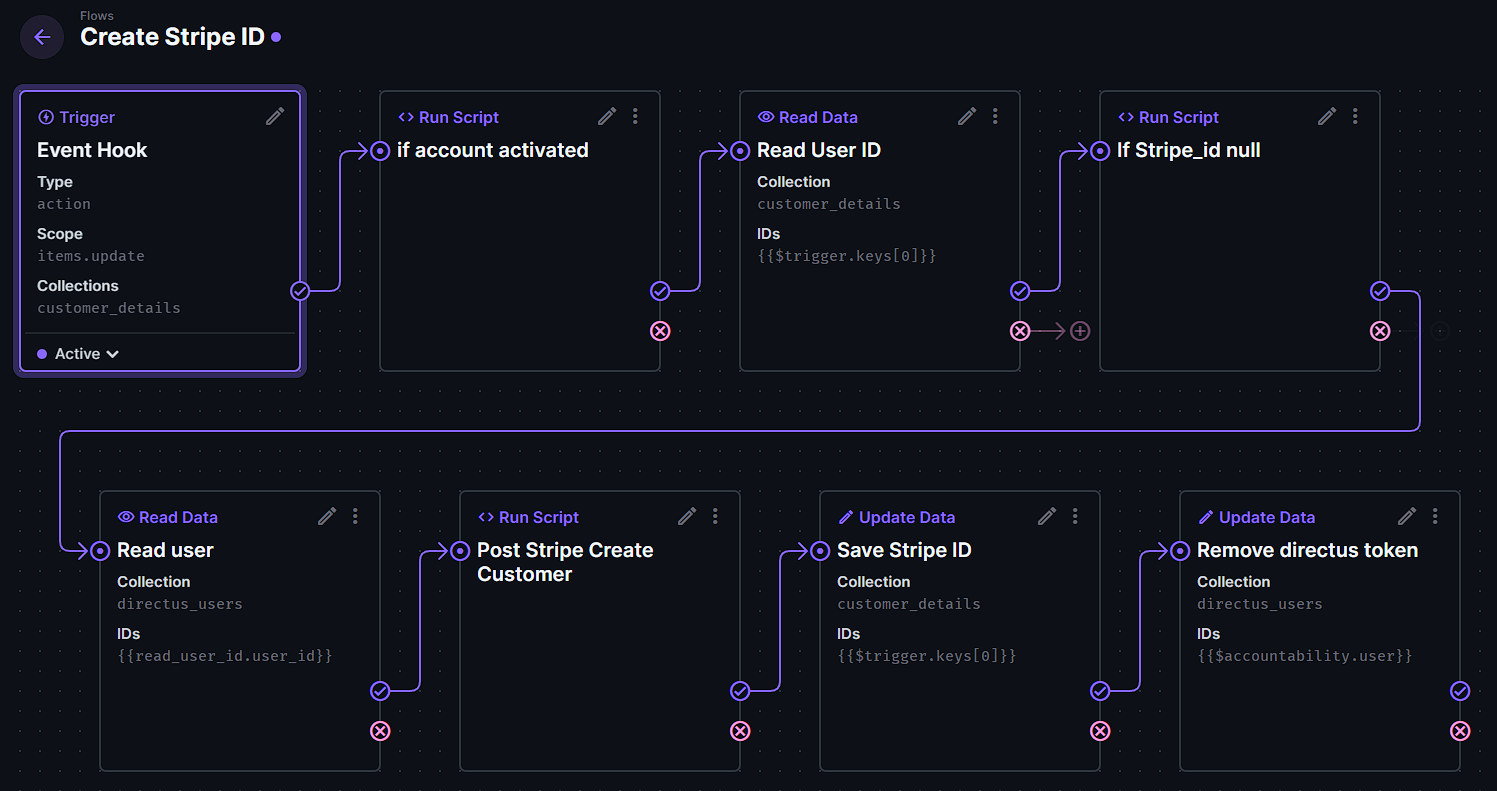Open edit for Read user operation
Image resolution: width=1497 pixels, height=791 pixels.
pyautogui.click(x=327, y=517)
